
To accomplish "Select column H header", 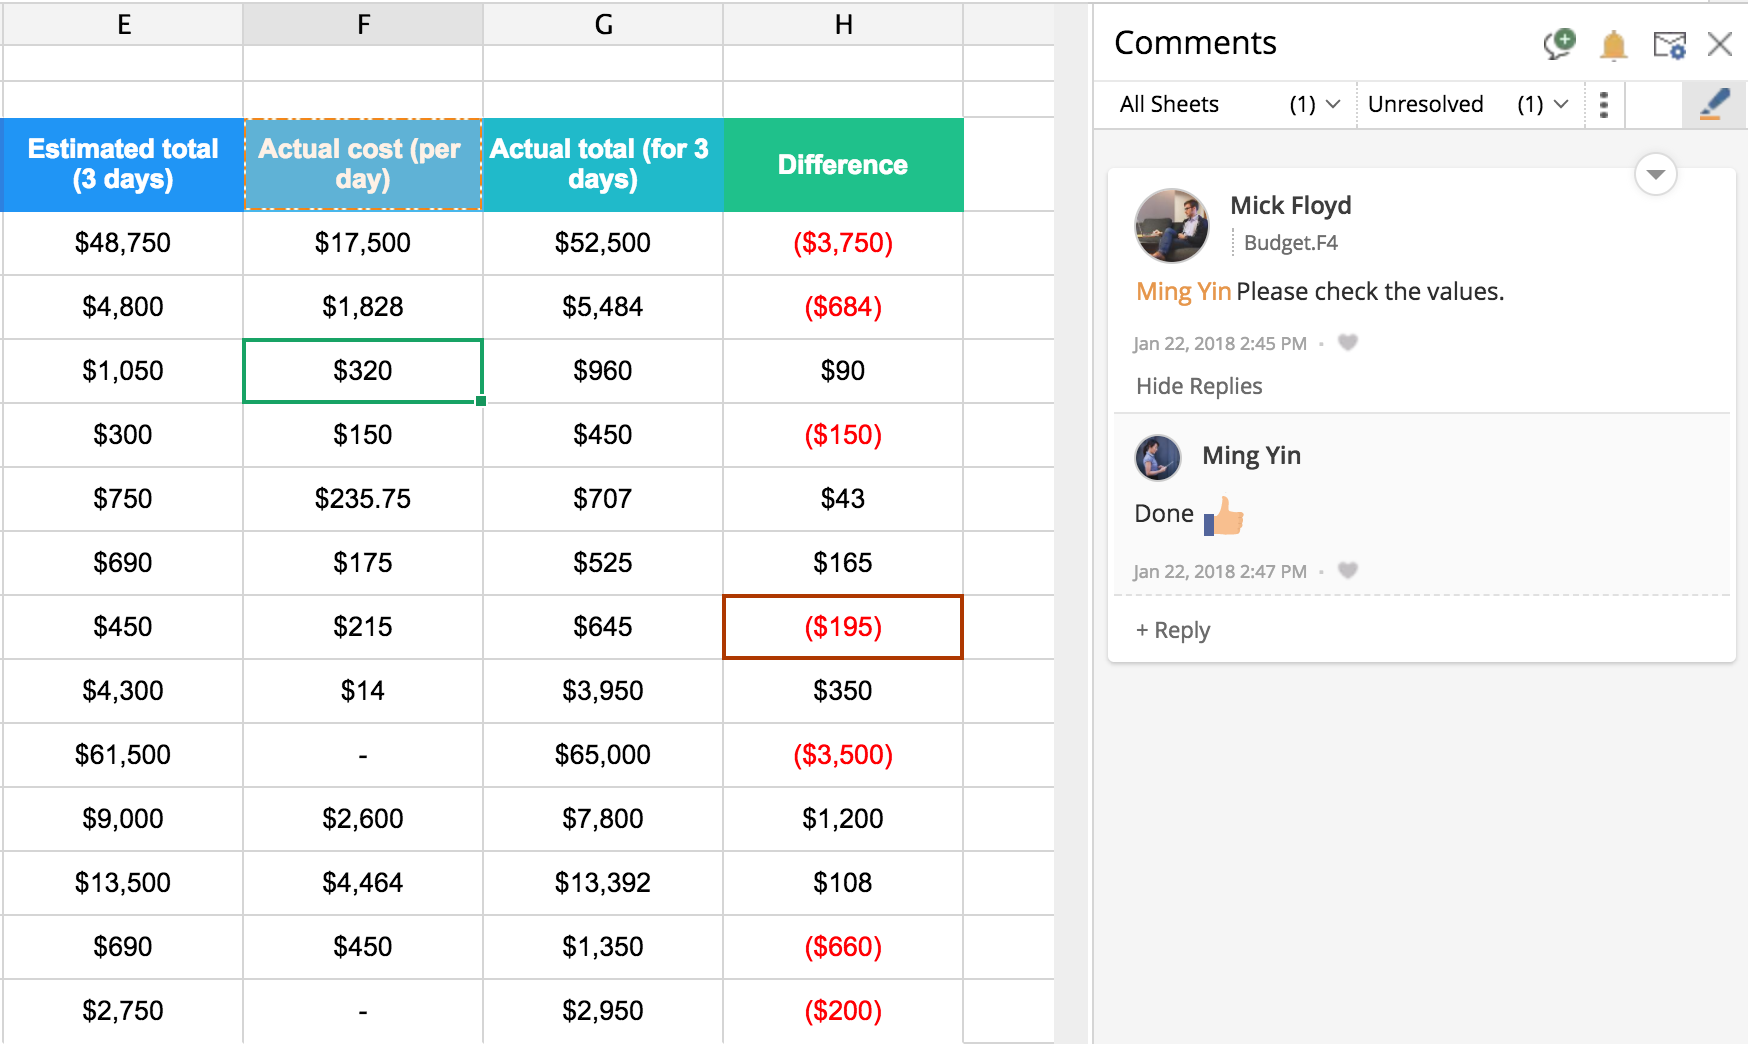I will 843,24.
